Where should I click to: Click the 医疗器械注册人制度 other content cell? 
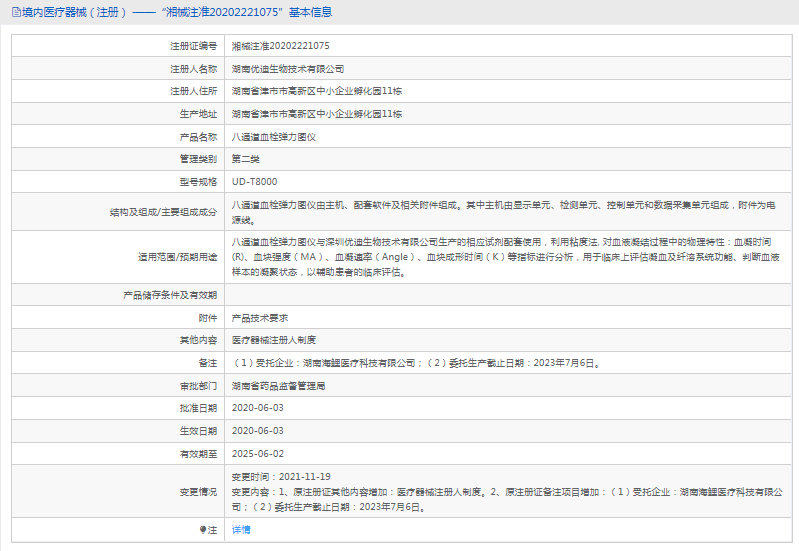pos(273,340)
